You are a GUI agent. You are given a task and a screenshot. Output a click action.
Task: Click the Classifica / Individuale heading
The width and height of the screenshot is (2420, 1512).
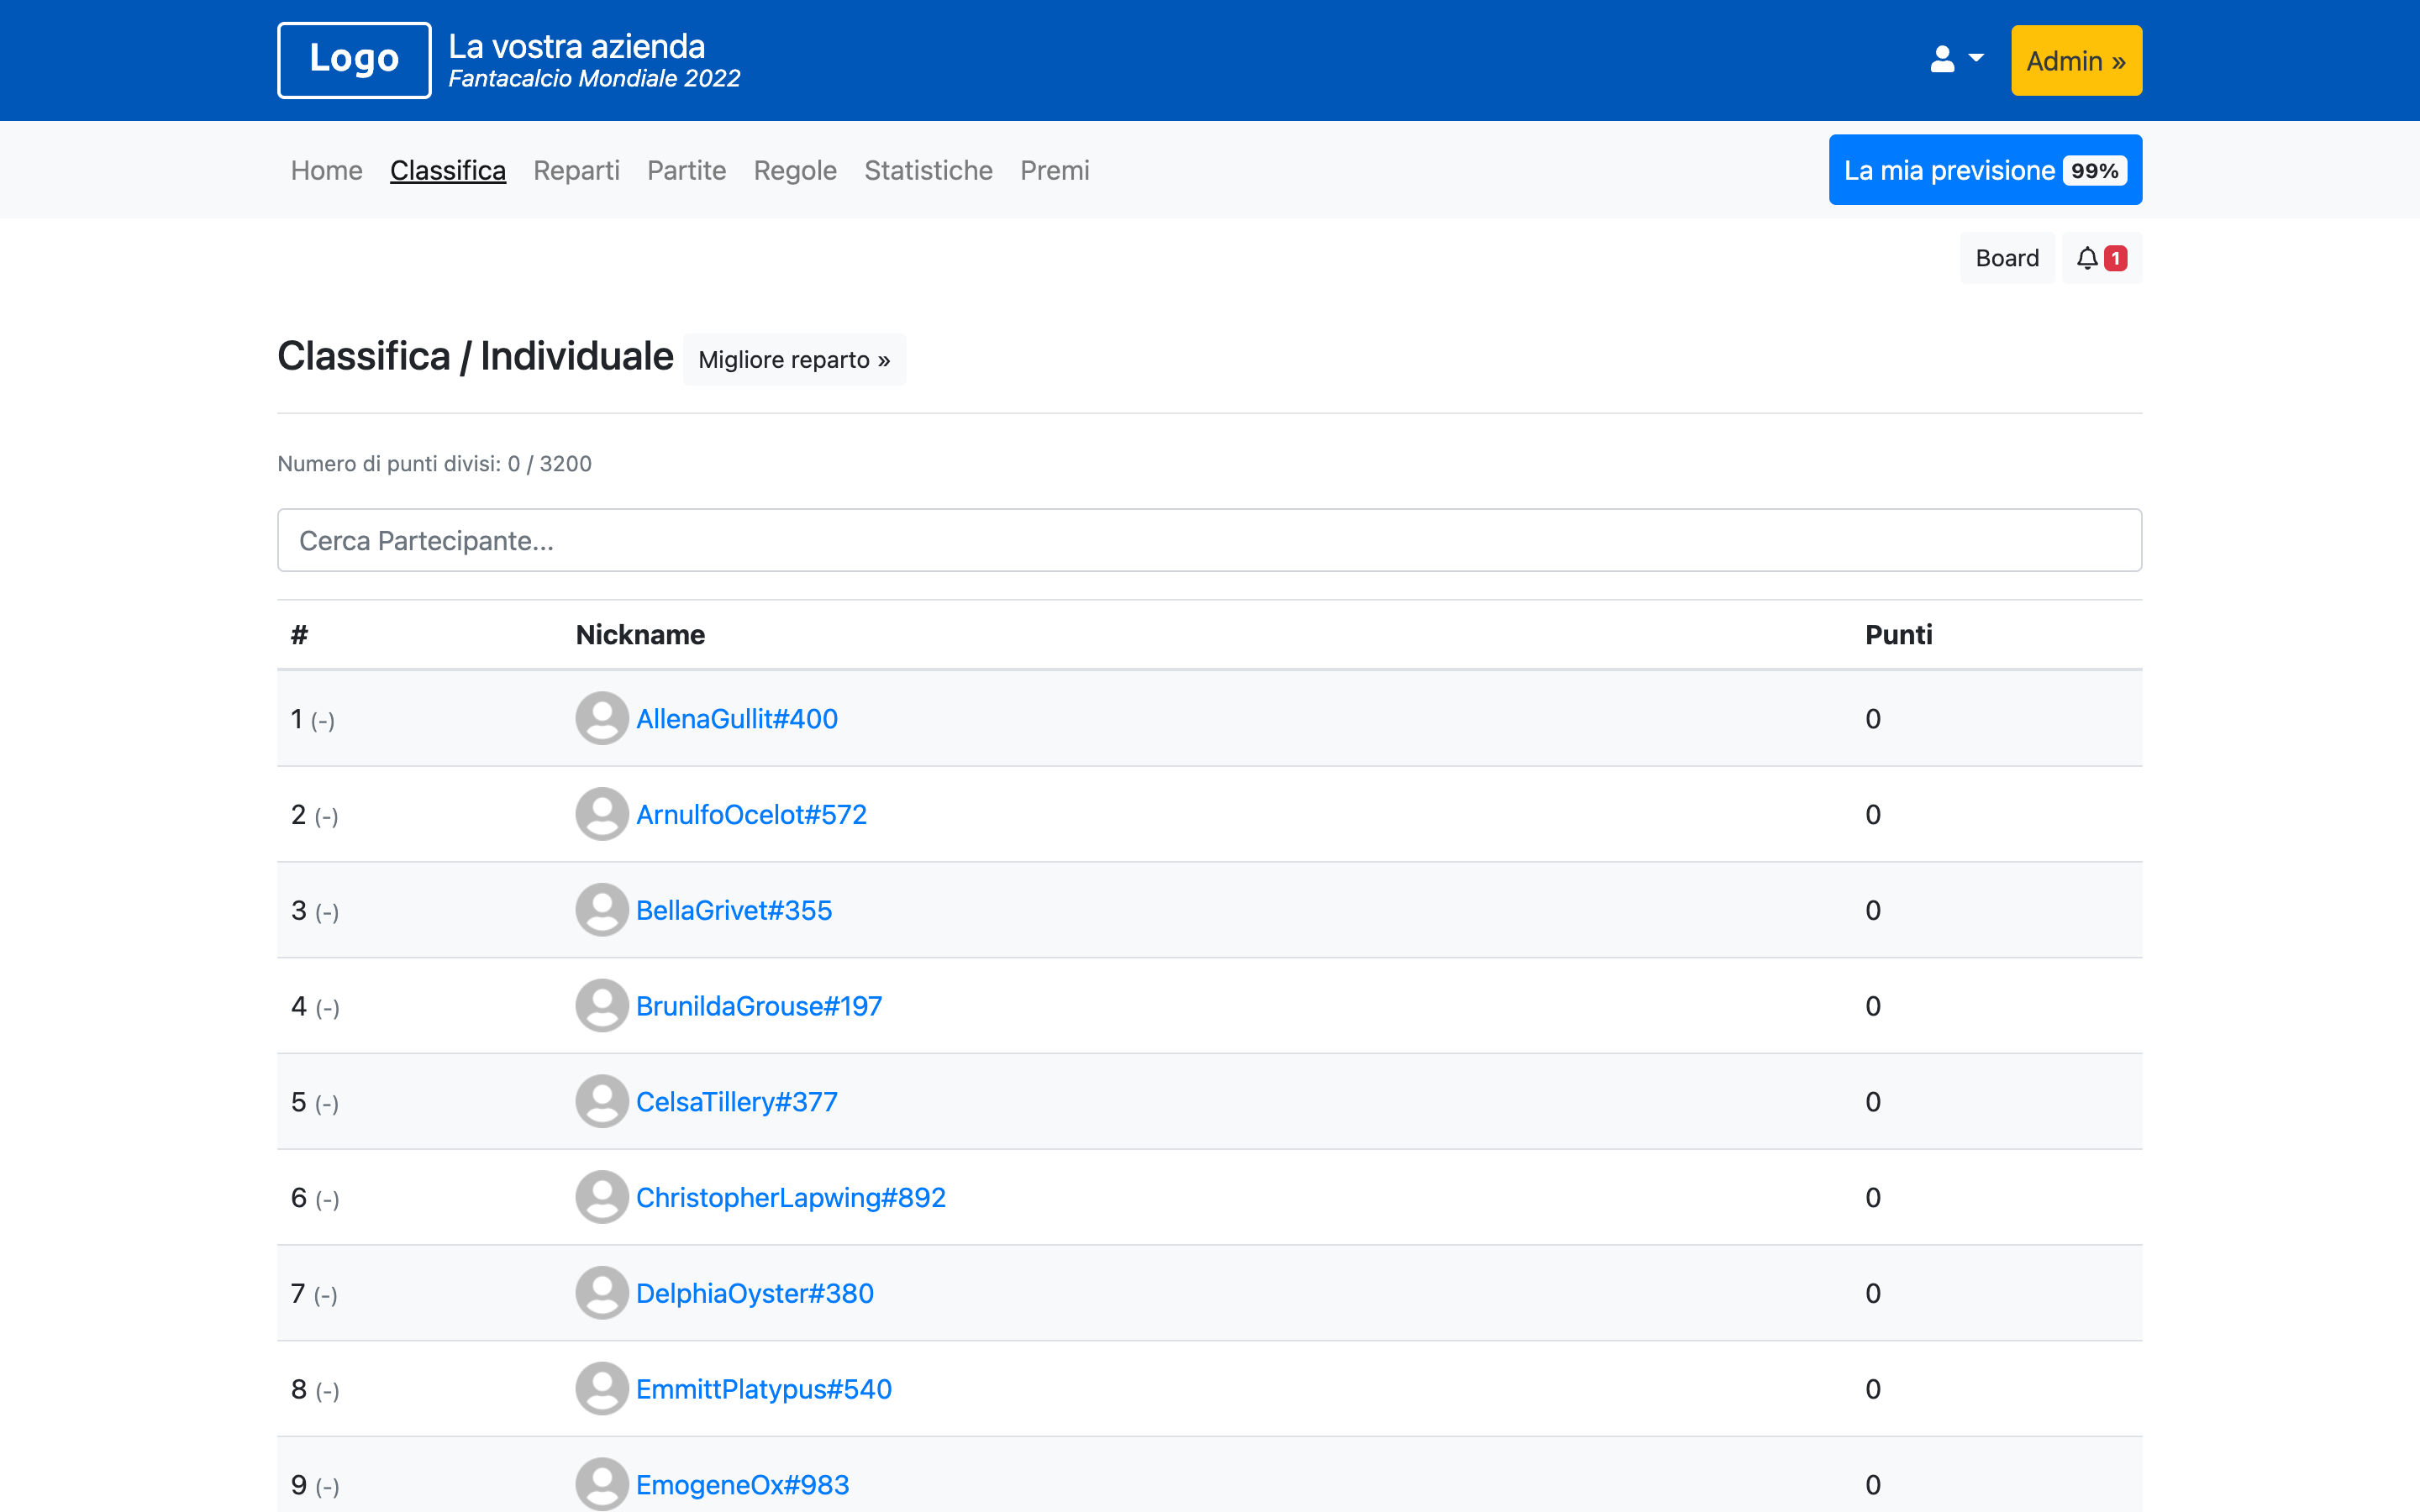pyautogui.click(x=475, y=356)
